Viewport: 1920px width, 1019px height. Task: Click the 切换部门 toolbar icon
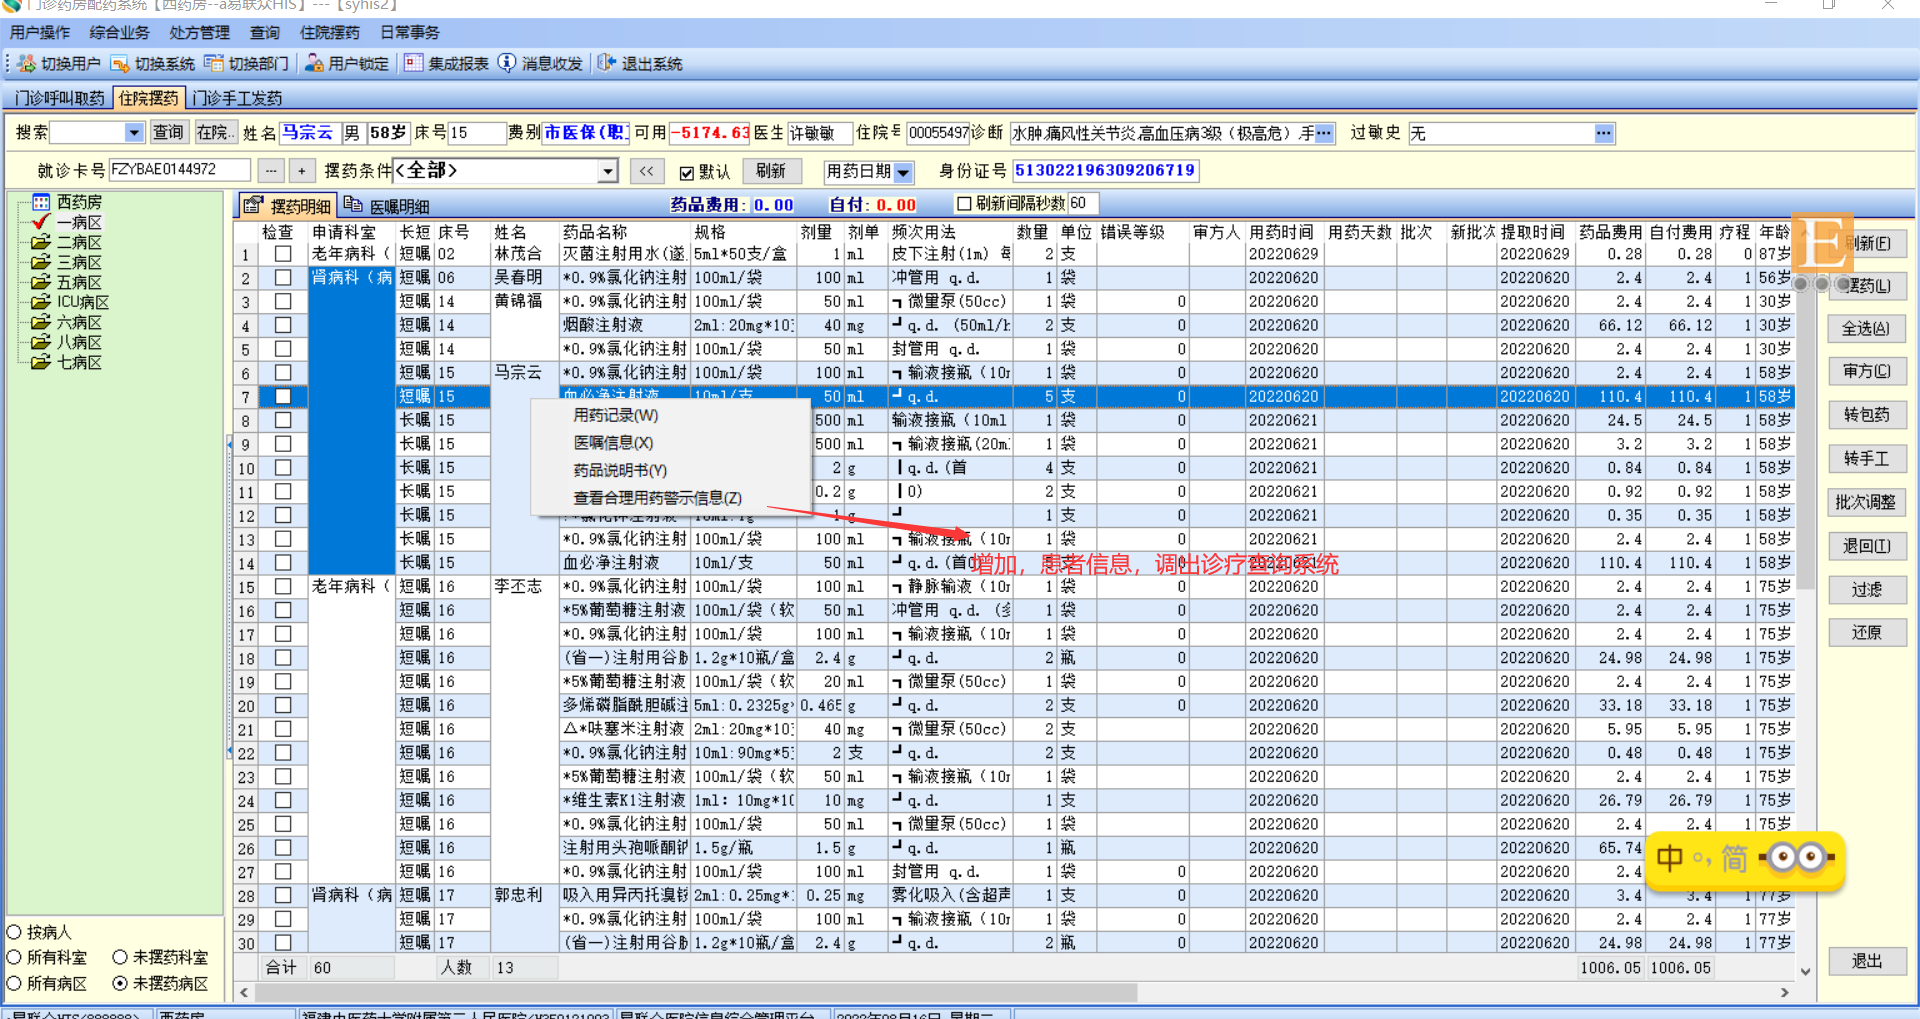coord(214,64)
